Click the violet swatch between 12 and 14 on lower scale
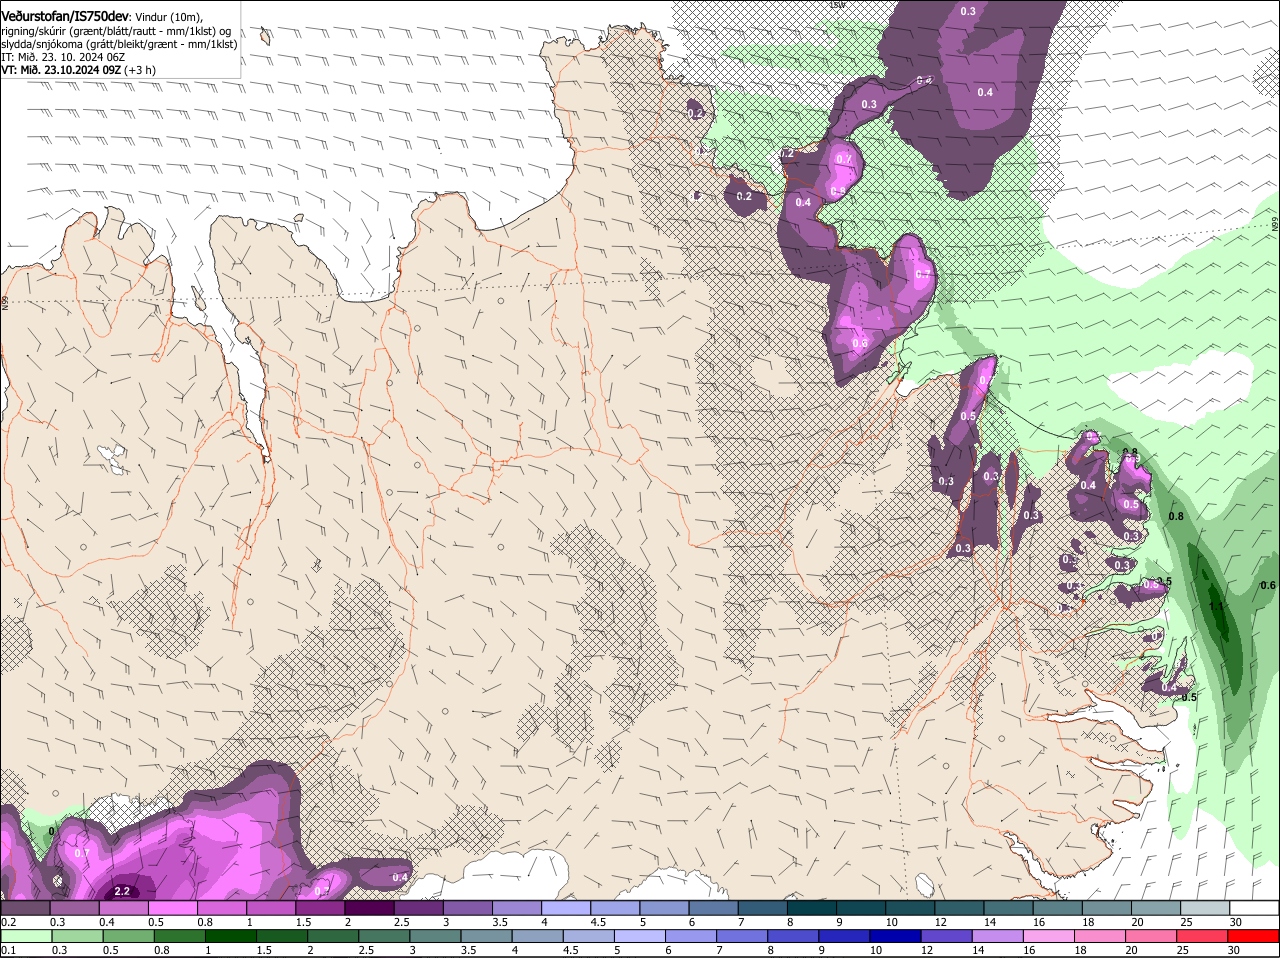 click(946, 936)
